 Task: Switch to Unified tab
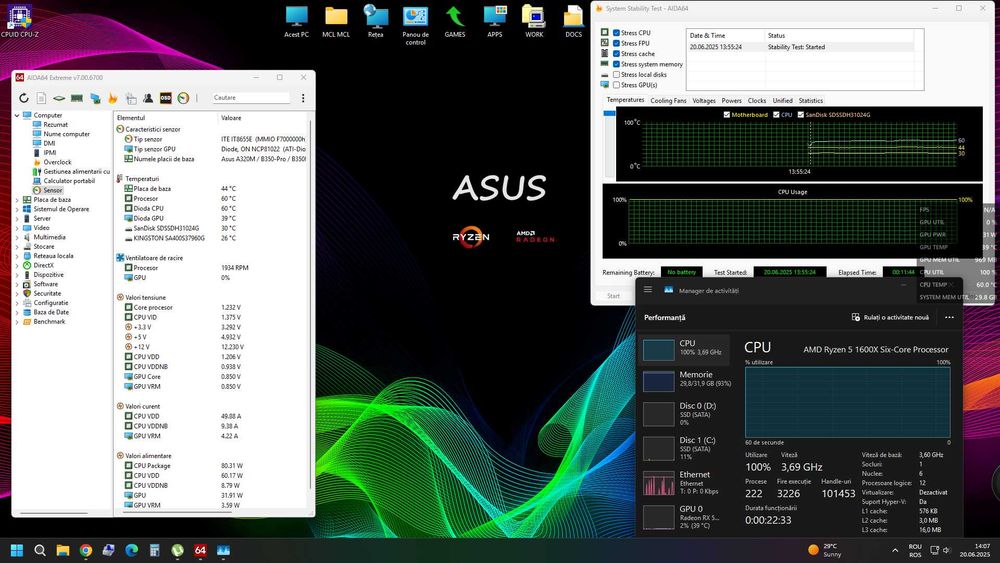coord(783,101)
